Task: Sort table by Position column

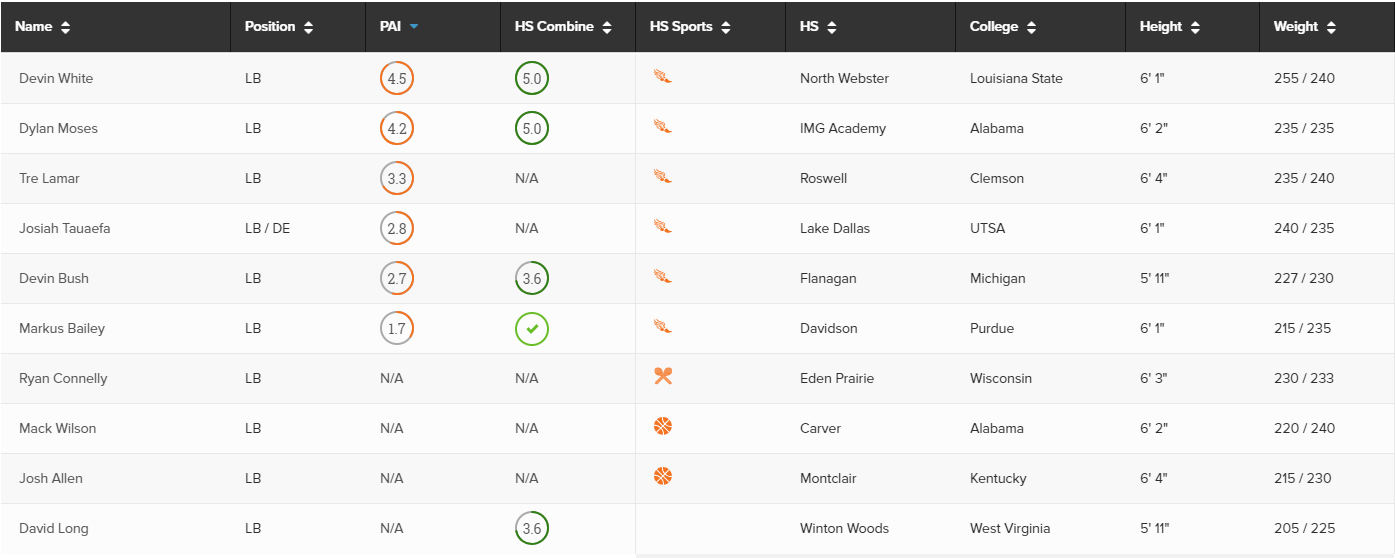Action: (x=279, y=27)
